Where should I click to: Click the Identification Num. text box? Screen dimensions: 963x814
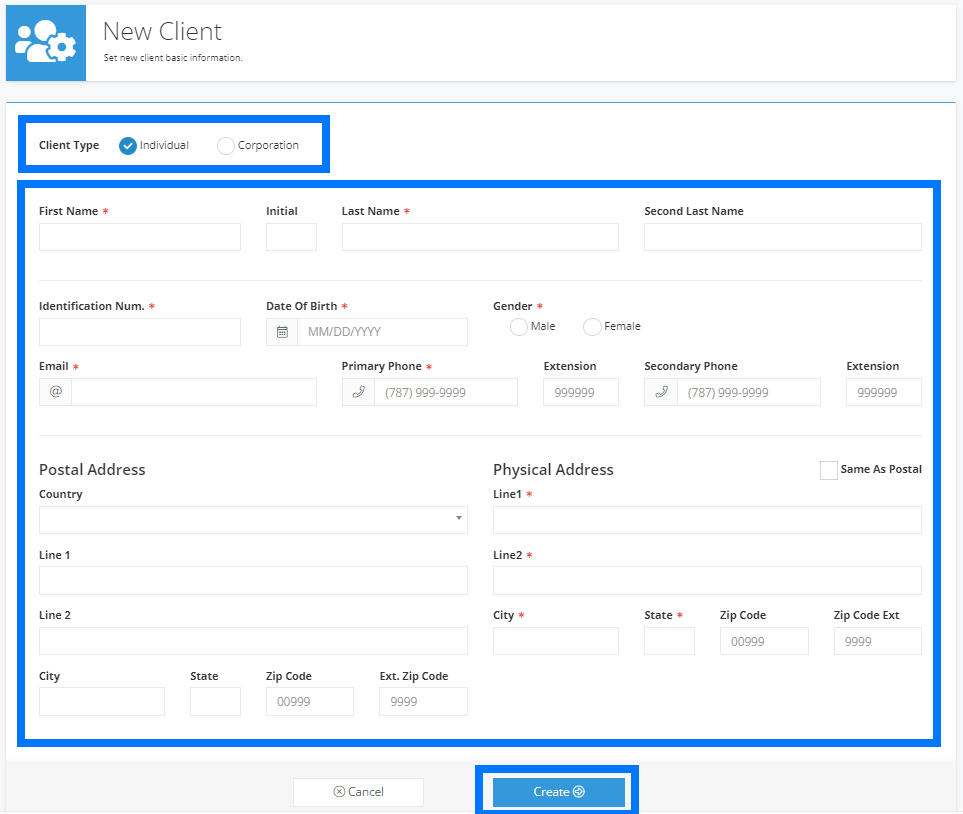(139, 331)
